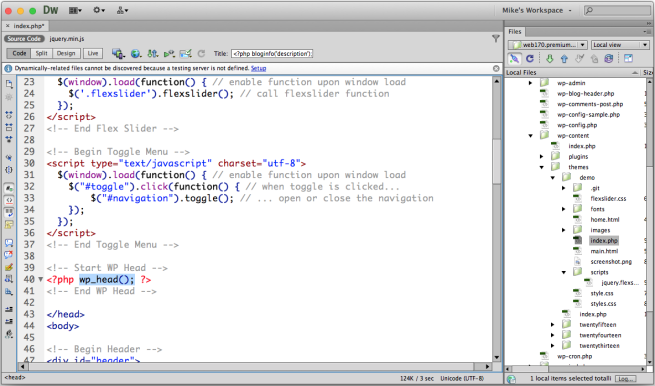Collapse code at line 40 triangle
655x386 pixels.
41,279
